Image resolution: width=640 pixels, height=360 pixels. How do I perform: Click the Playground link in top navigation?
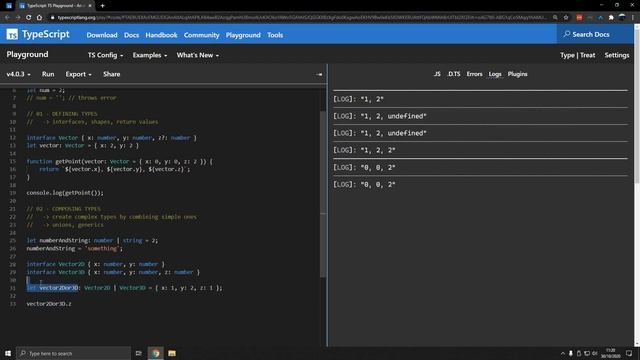click(x=243, y=35)
